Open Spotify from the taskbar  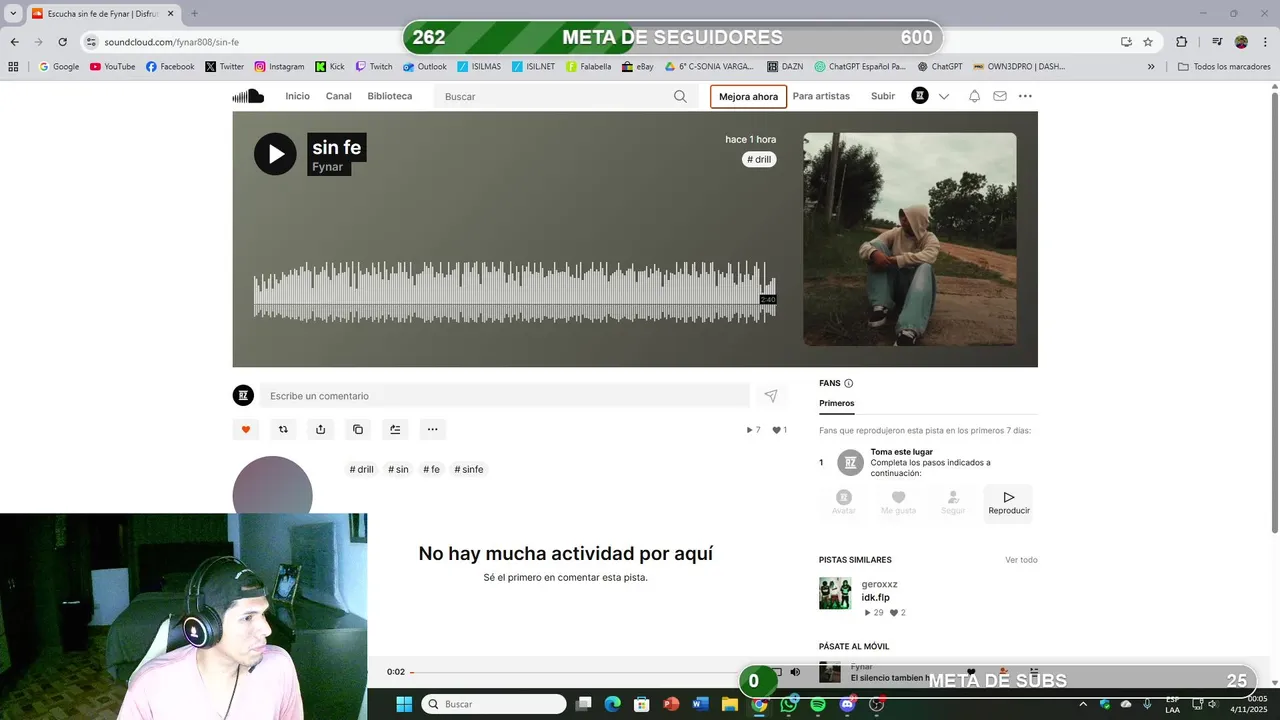point(818,704)
